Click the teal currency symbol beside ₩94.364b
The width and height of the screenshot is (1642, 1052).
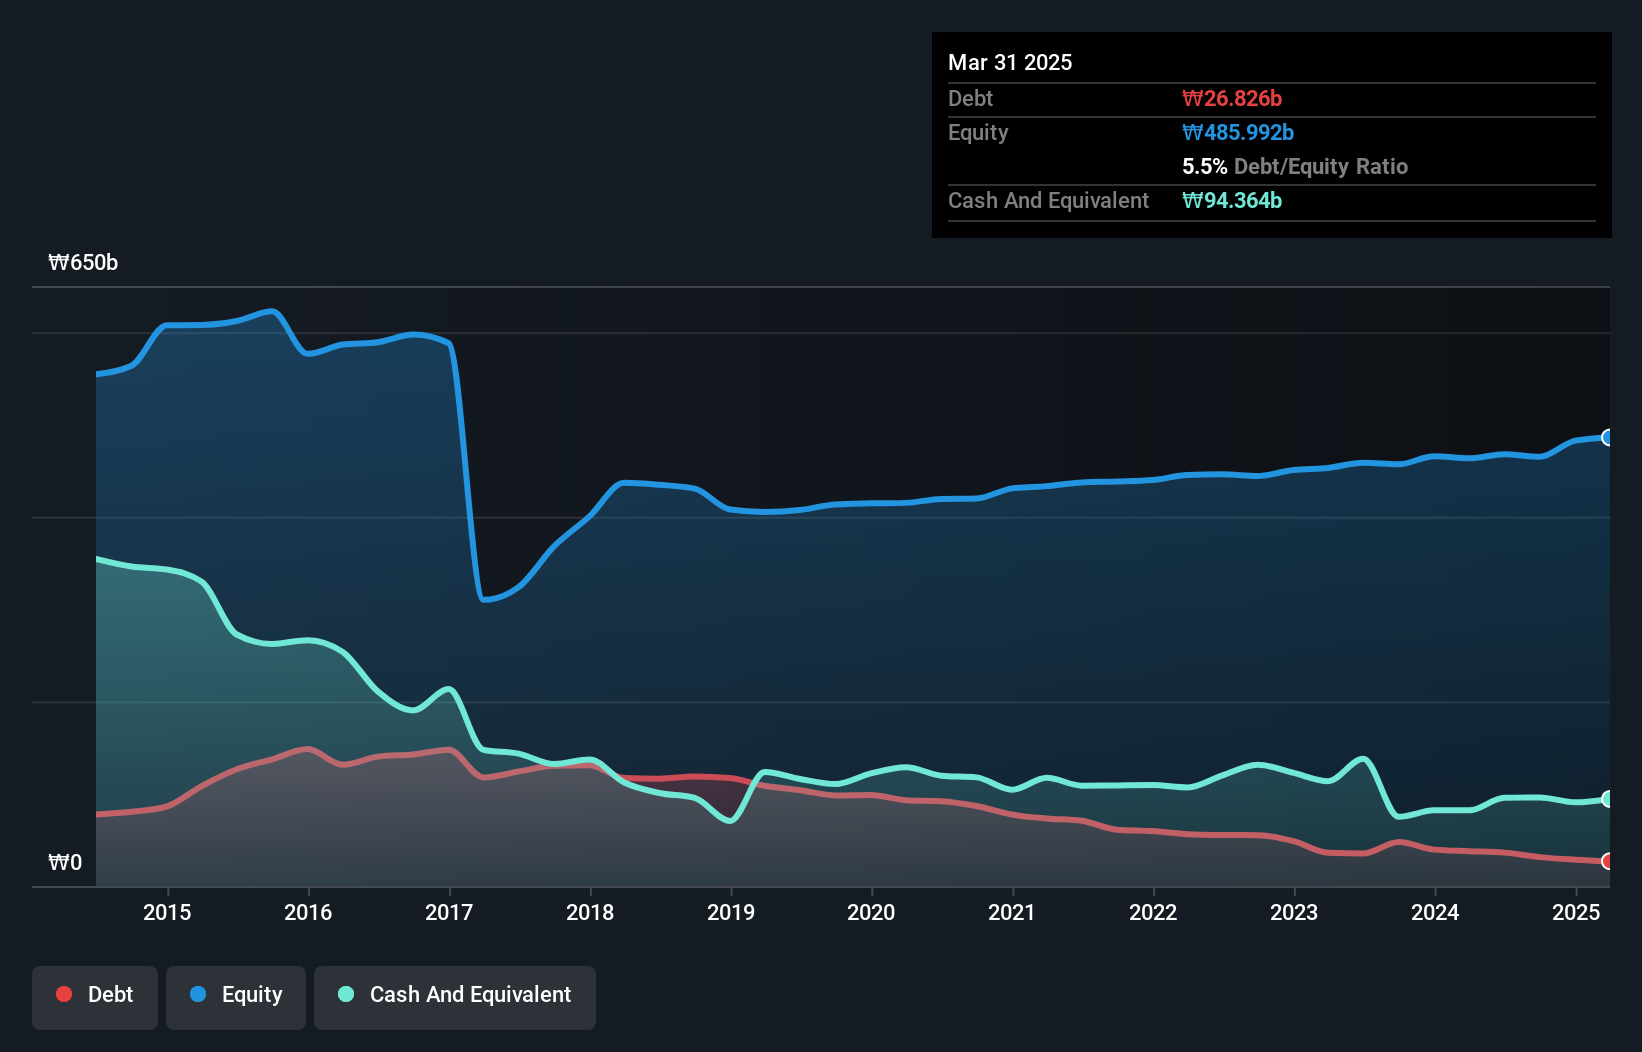click(1190, 200)
